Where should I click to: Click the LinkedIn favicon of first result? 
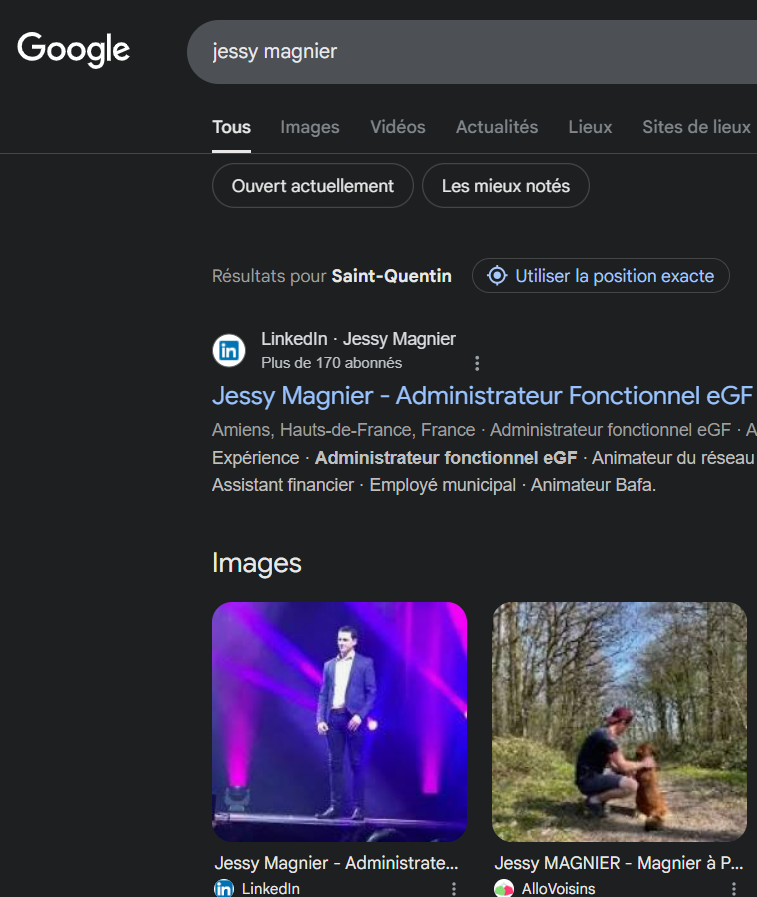(x=229, y=350)
